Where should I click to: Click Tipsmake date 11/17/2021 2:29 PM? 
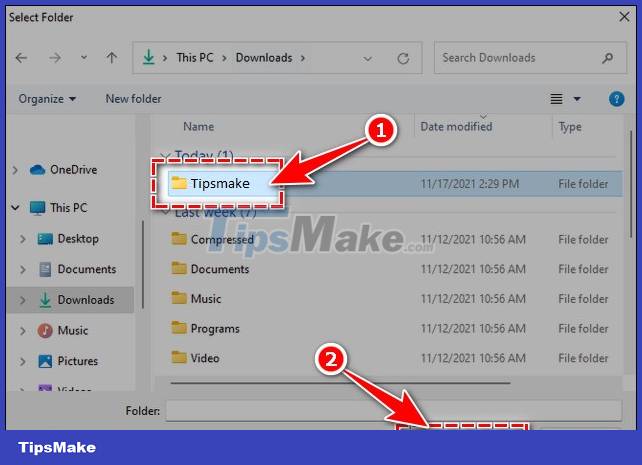[x=470, y=184]
